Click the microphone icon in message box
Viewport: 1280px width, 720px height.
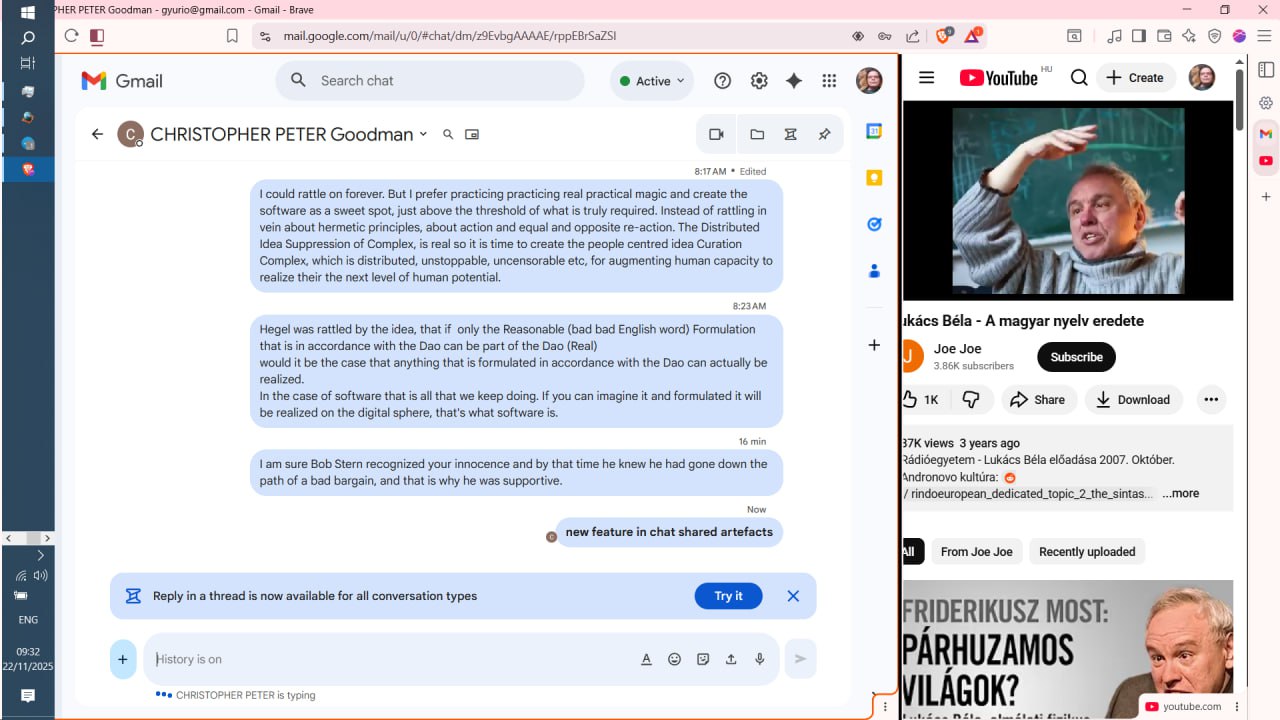tap(760, 659)
